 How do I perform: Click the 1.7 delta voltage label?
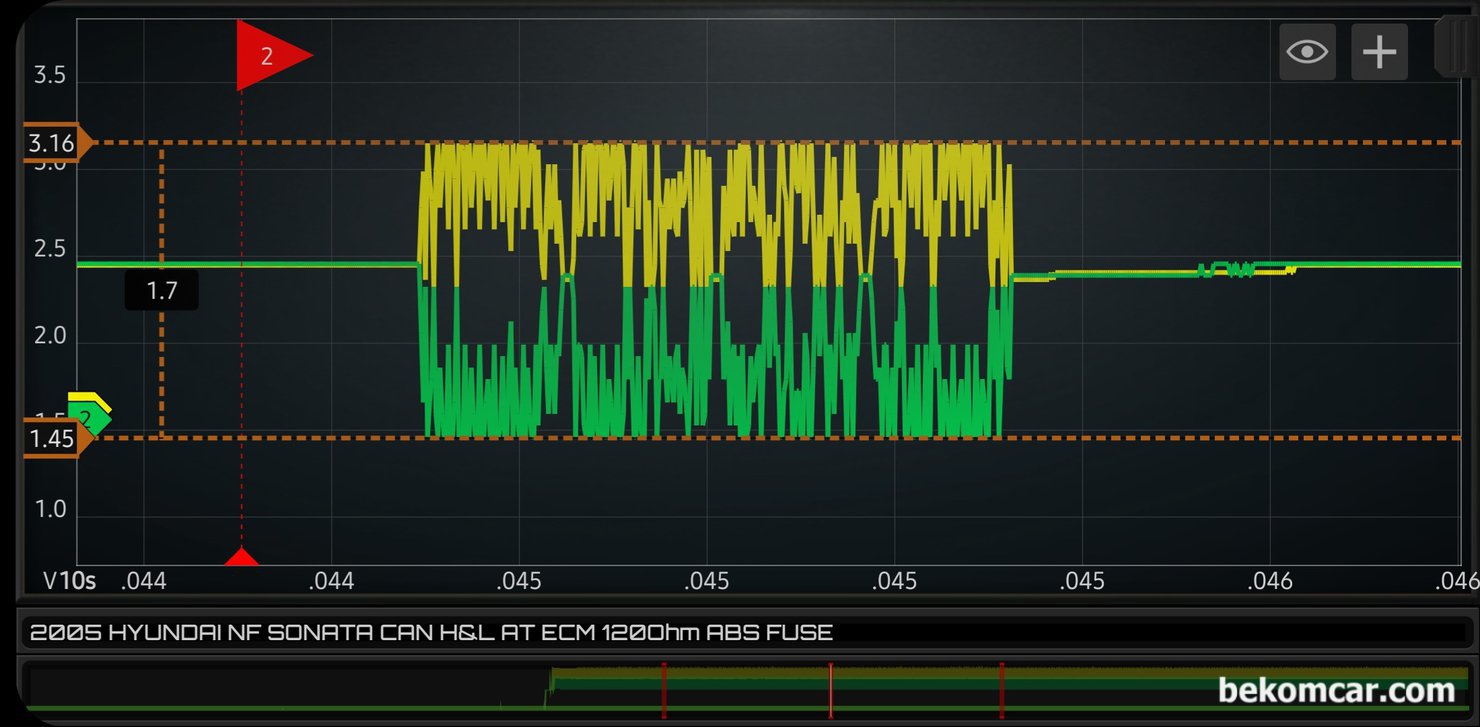[161, 291]
